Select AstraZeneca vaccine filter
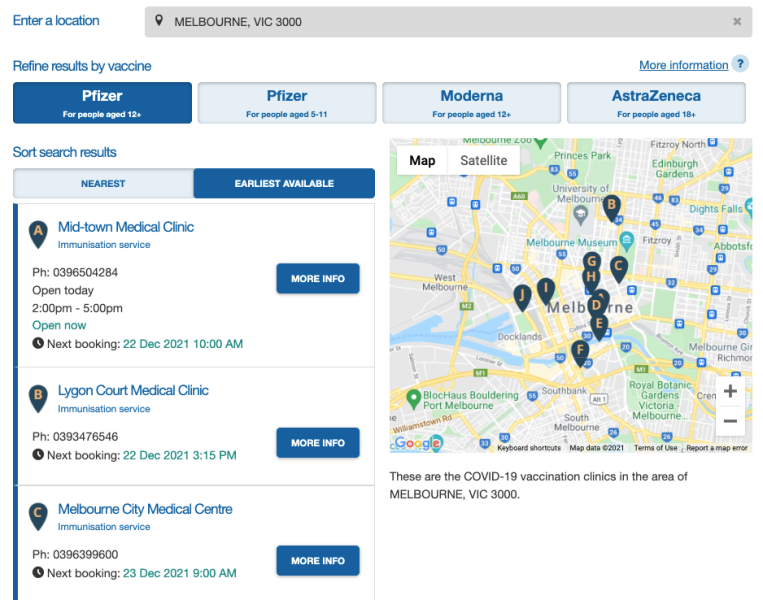 click(656, 103)
